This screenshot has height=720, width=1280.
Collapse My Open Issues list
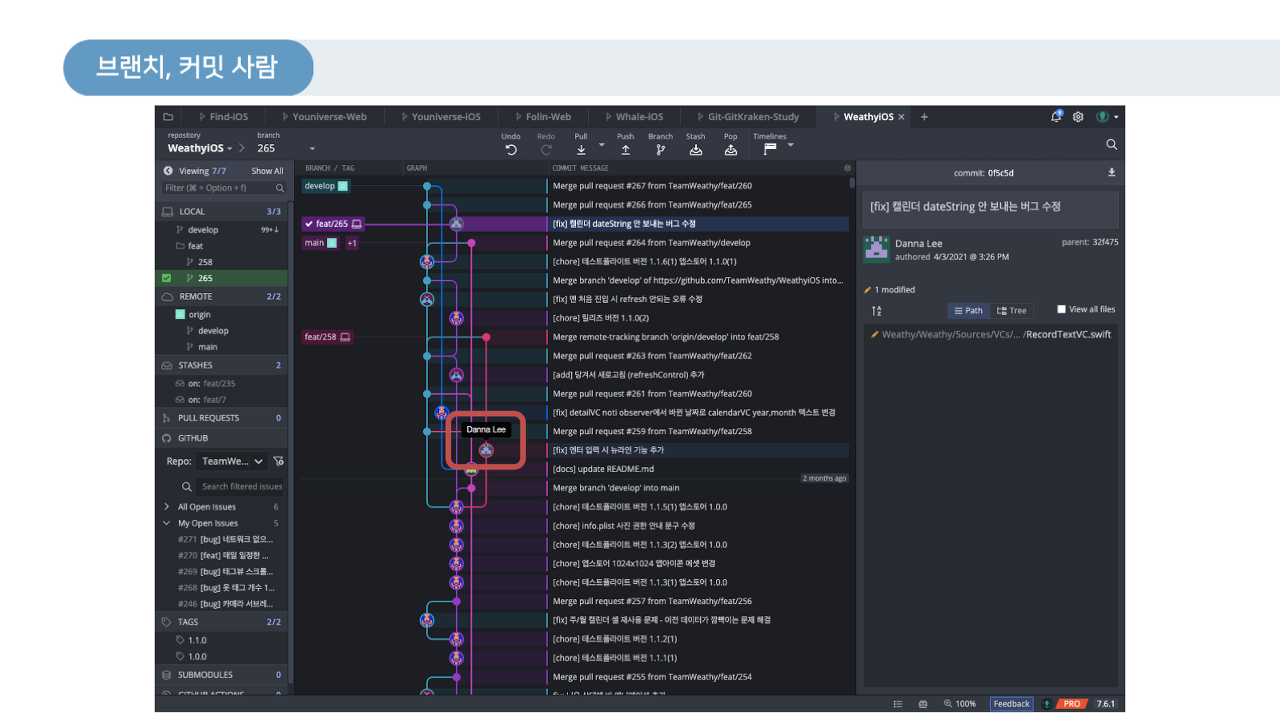(167, 523)
